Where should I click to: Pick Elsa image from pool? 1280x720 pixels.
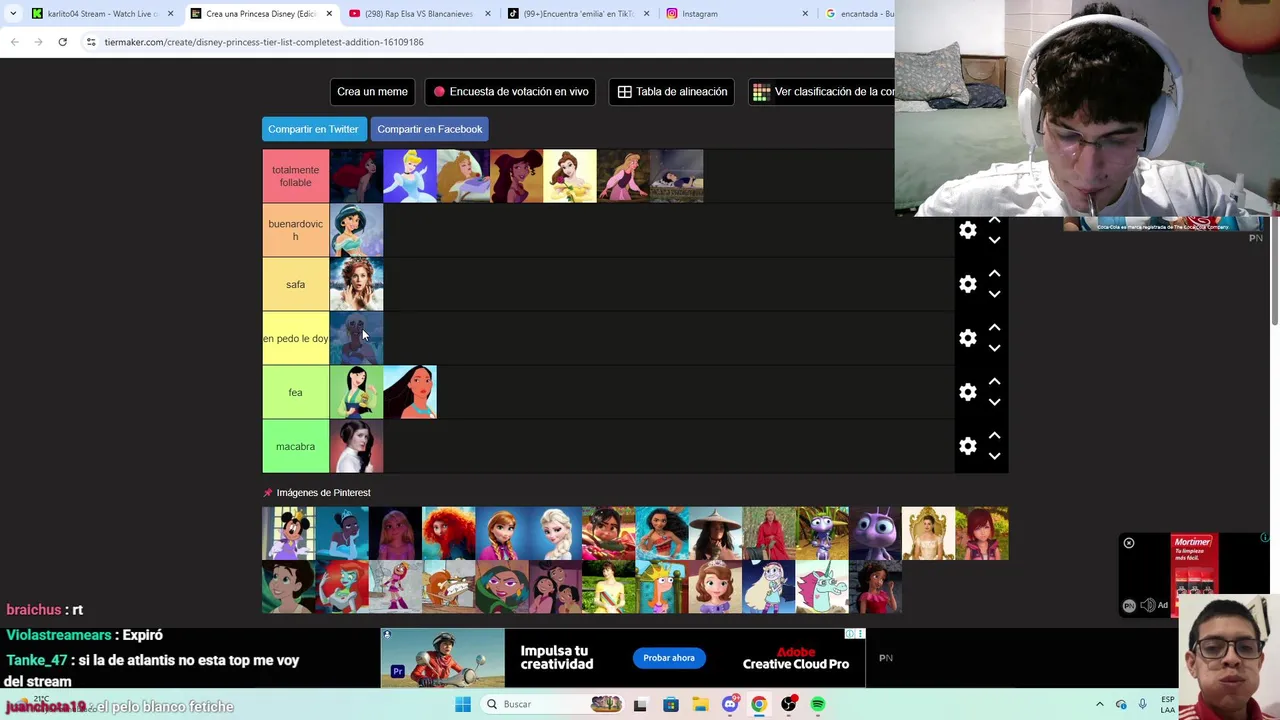(x=555, y=533)
